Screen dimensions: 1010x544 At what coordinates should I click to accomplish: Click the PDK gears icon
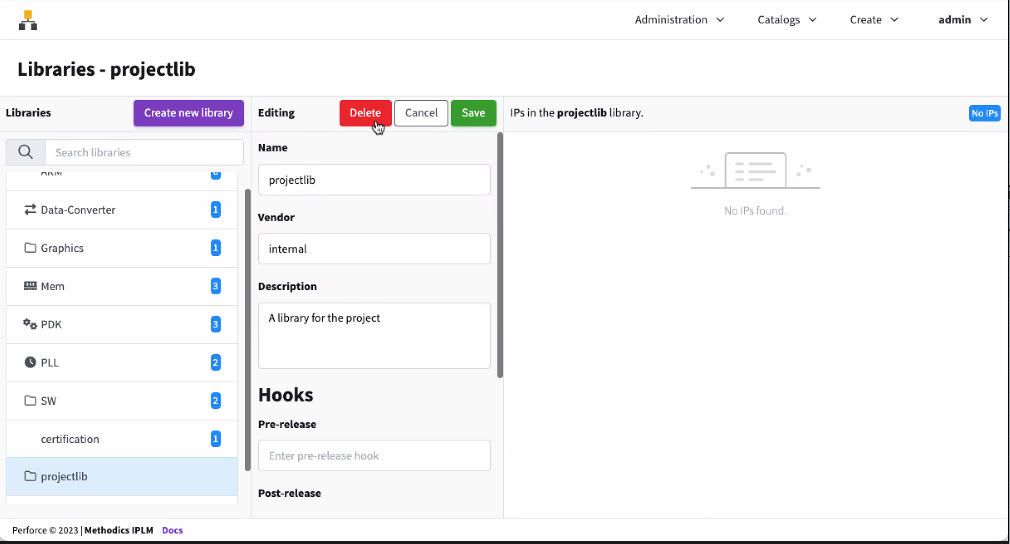pyautogui.click(x=30, y=324)
